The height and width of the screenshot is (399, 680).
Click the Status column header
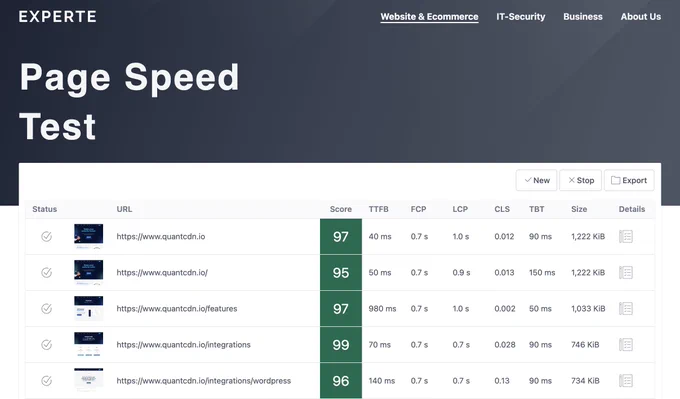point(44,209)
